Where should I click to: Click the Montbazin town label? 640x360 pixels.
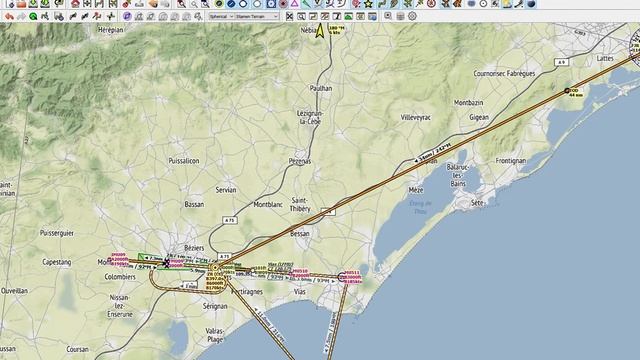coord(469,103)
